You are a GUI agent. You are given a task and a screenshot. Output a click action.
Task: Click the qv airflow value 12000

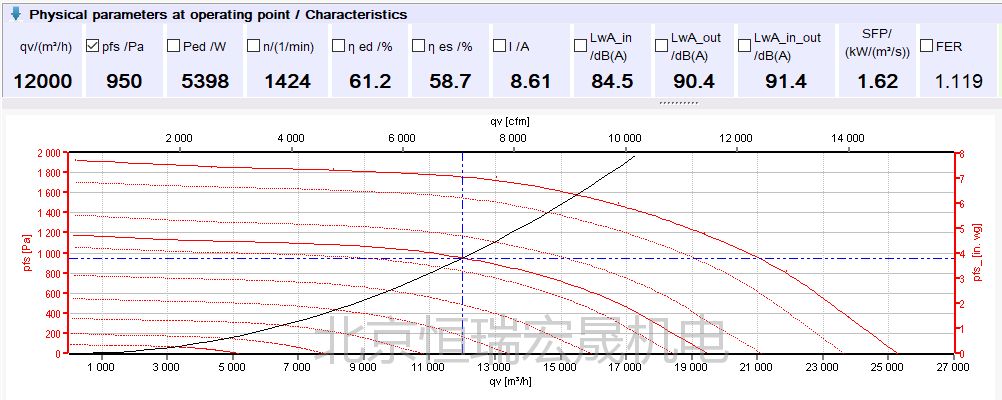point(42,81)
